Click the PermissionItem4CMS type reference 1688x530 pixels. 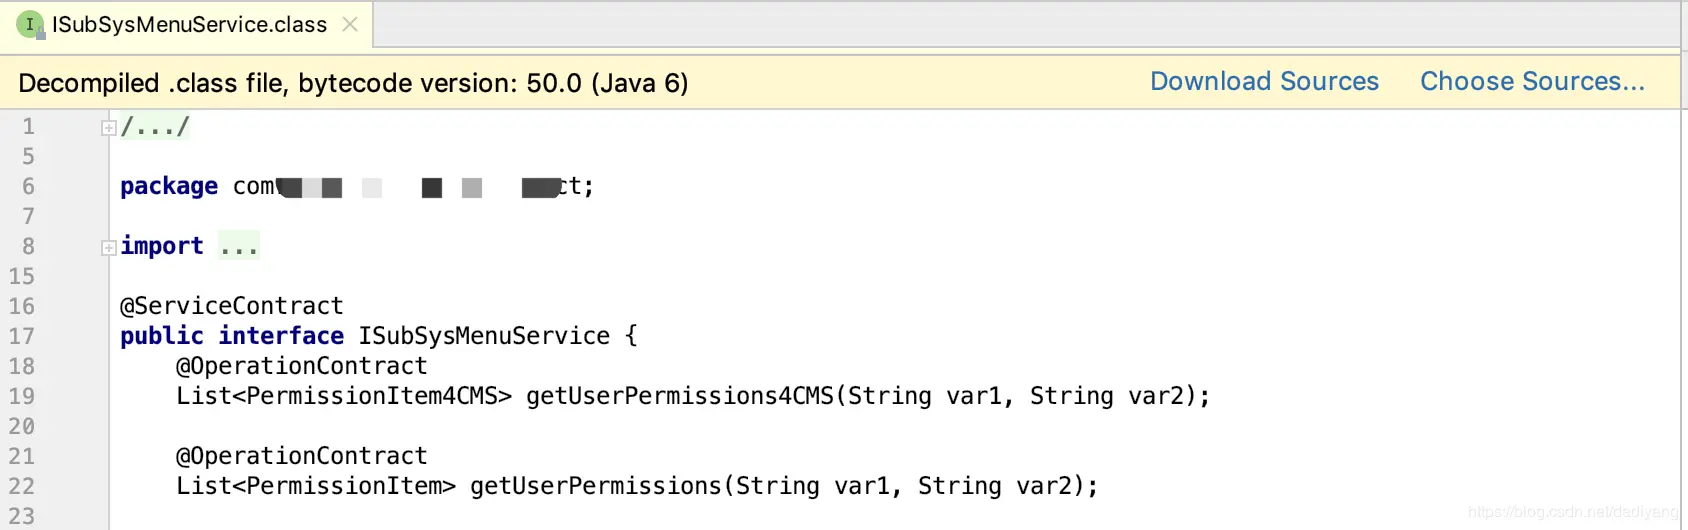(x=372, y=396)
